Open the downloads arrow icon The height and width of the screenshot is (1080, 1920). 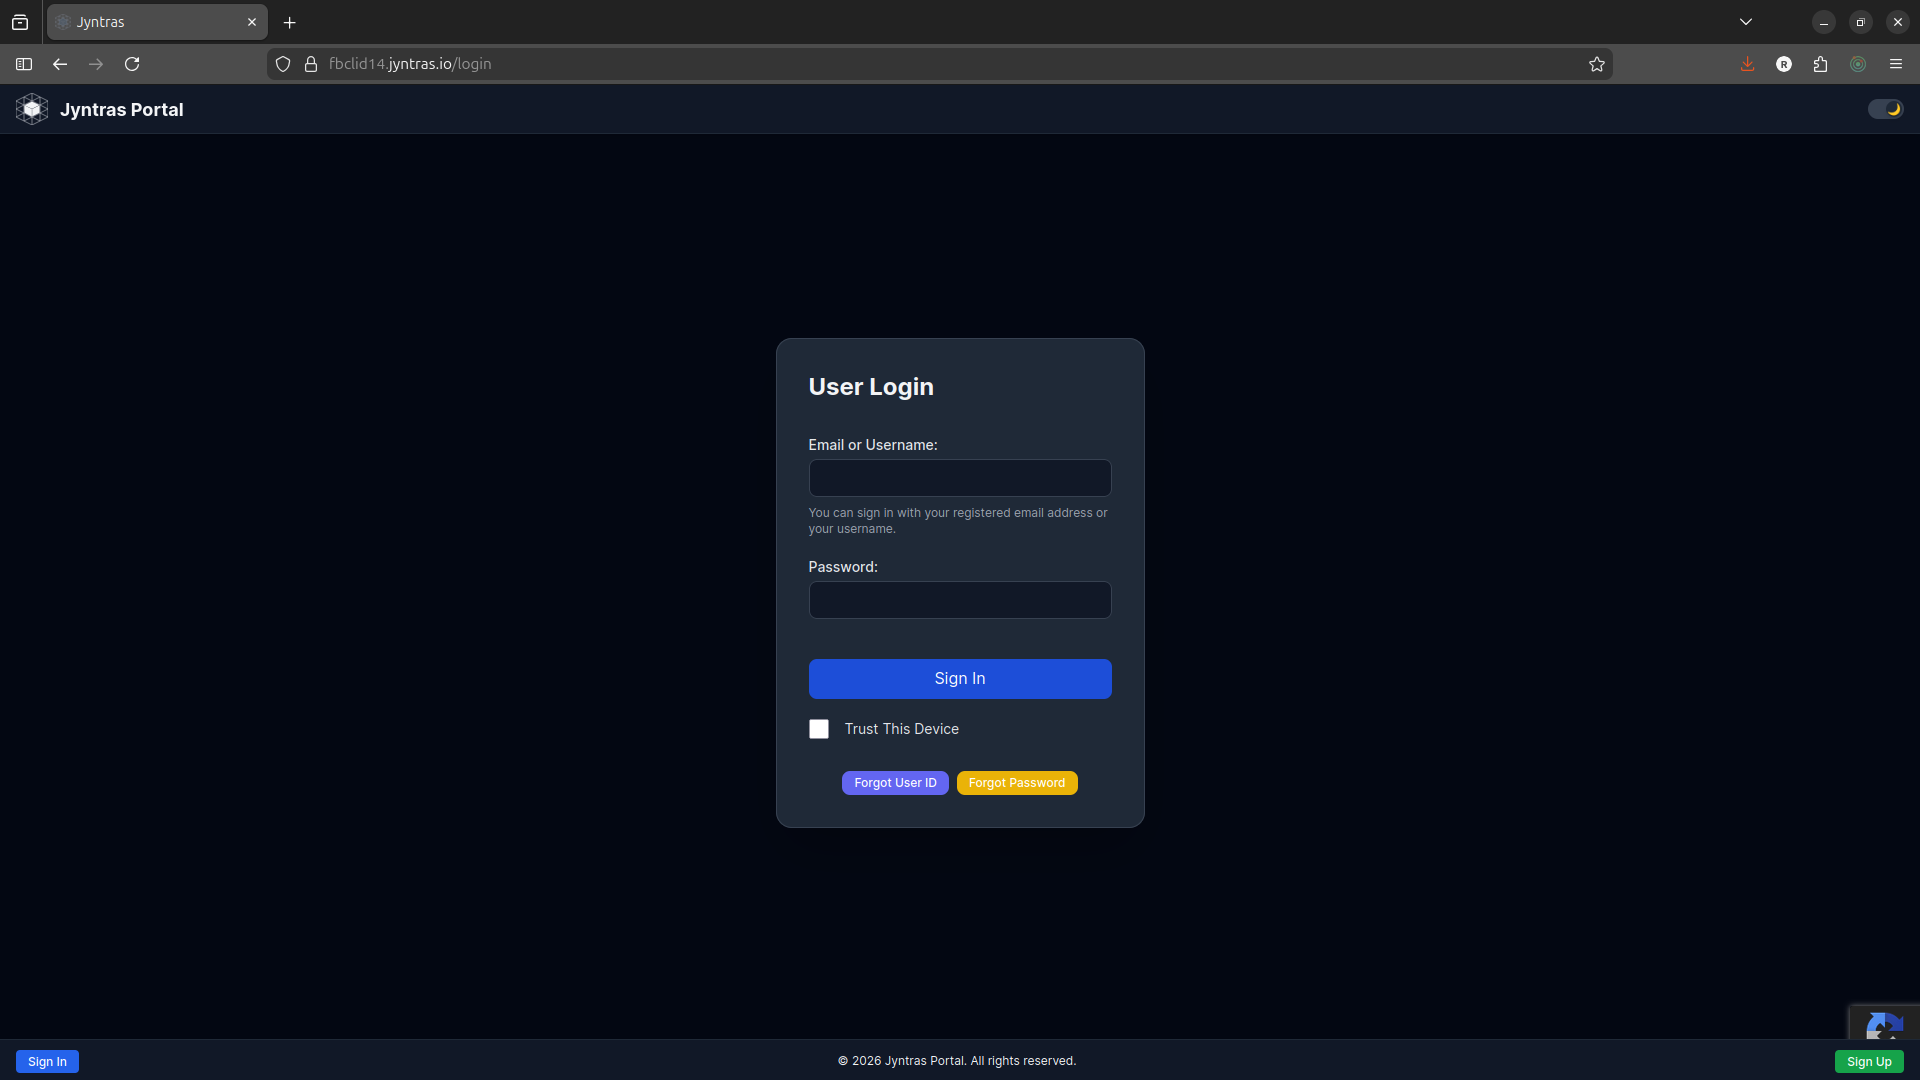(1747, 64)
